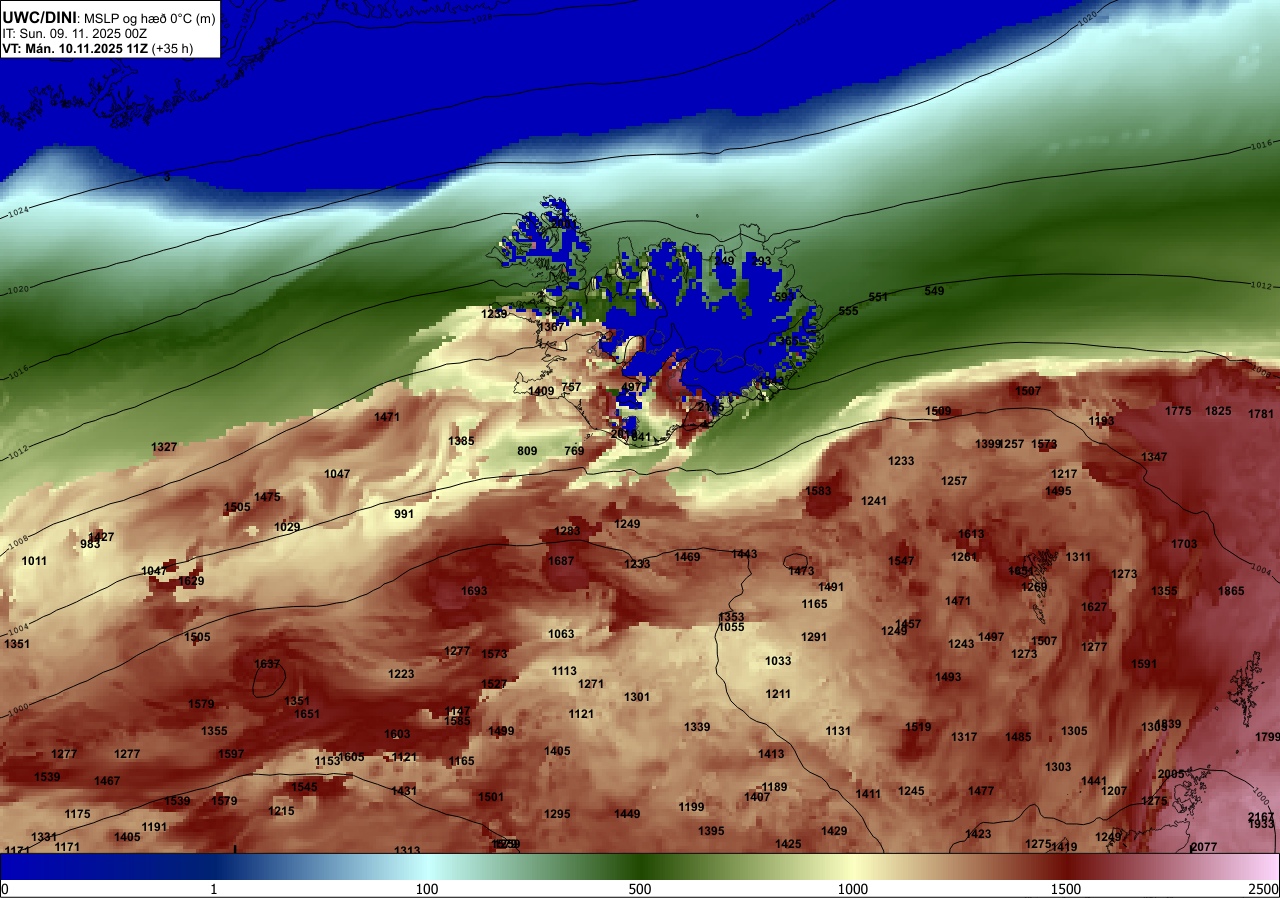Viewport: 1280px width, 898px height.
Task: Click the 'MSLP og hæð 0°C (m)' label
Action: pos(150,17)
